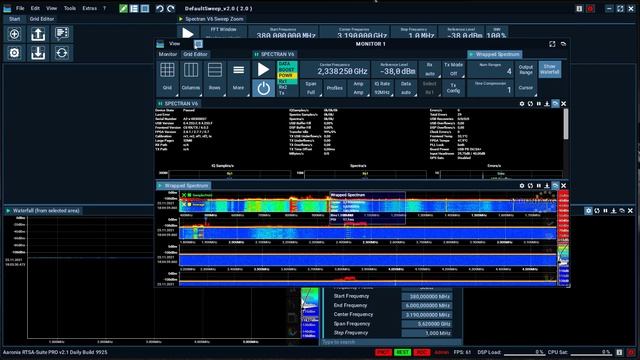Edit the Center Frequency 2,338250 GHz field

click(335, 69)
